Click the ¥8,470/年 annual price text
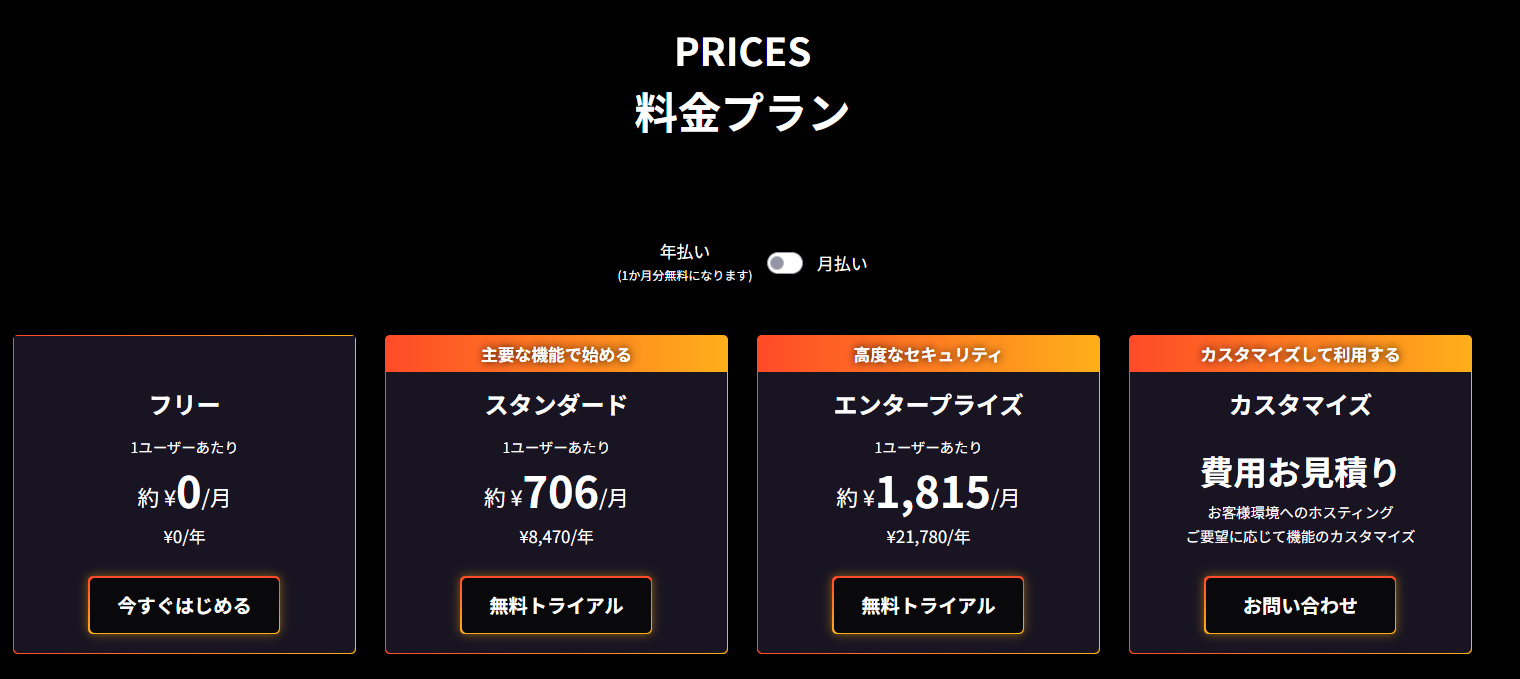1520x679 pixels. pyautogui.click(x=556, y=537)
